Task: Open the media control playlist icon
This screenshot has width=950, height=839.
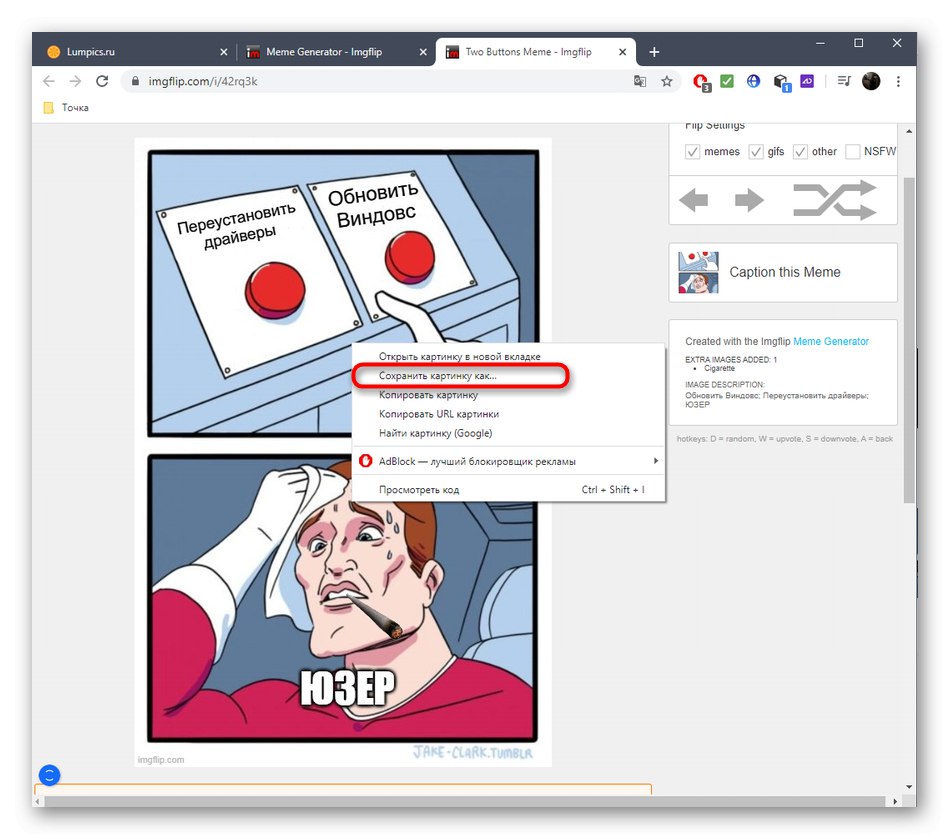Action: click(x=844, y=81)
